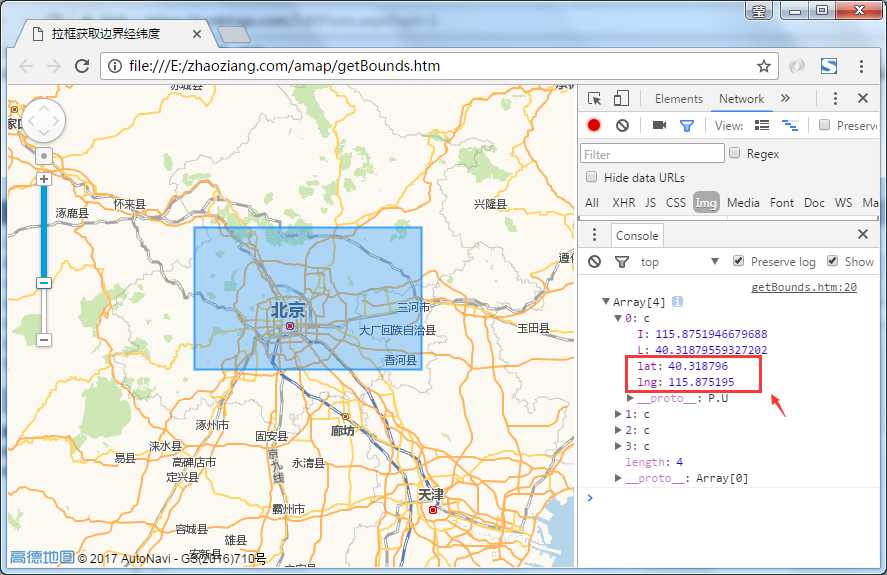Check Hide data URLs

[591, 177]
